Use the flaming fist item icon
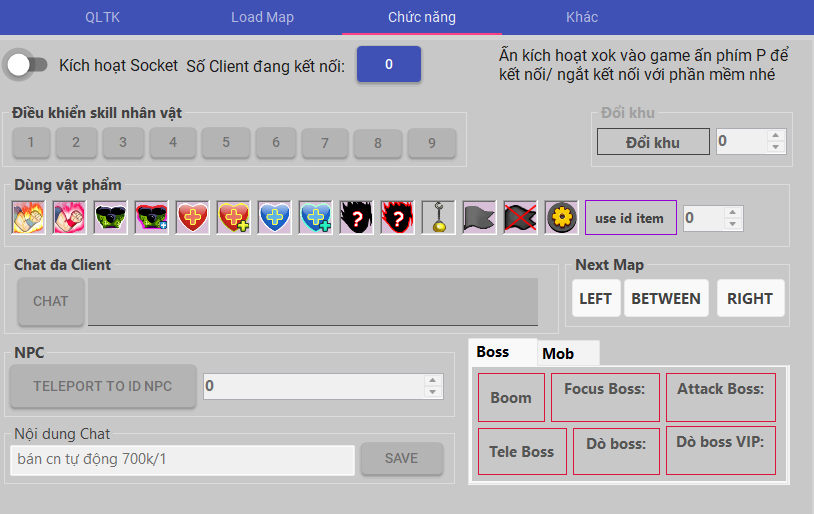Image resolution: width=814 pixels, height=514 pixels. point(29,218)
